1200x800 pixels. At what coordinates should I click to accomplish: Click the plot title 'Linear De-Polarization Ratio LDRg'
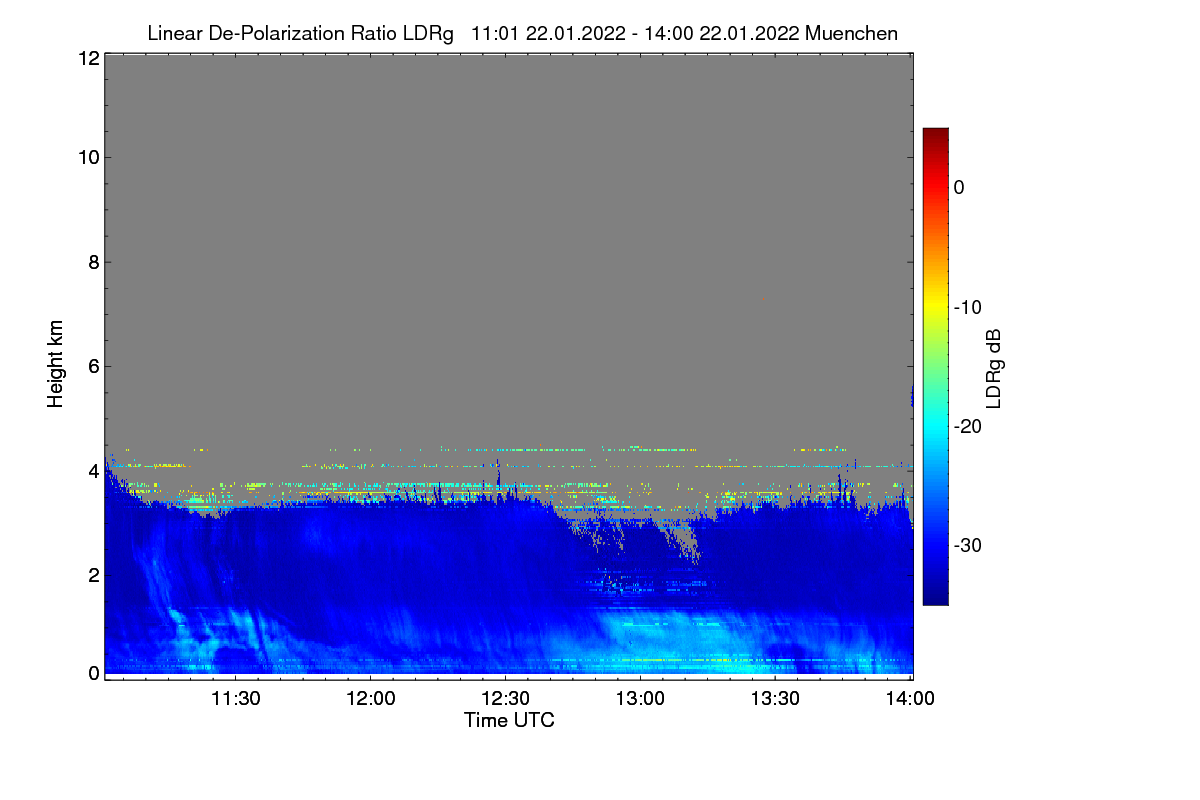pos(300,34)
